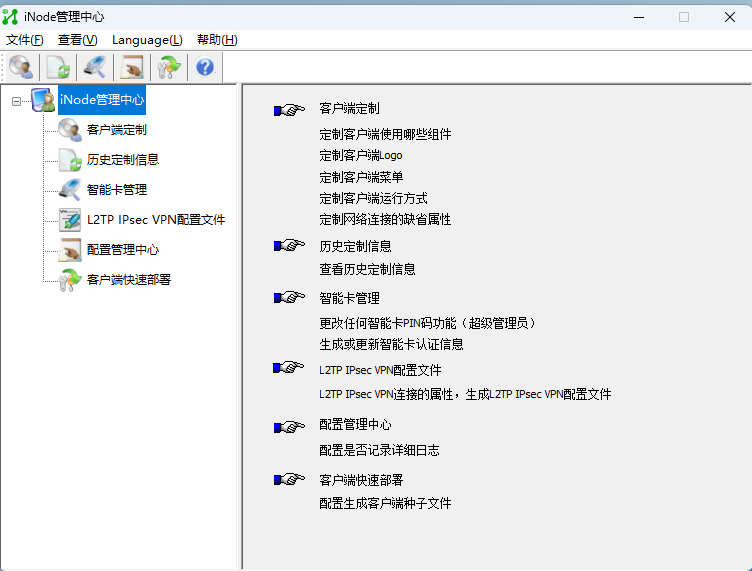Select 历史定制信息 in the tree
This screenshot has width=752, height=571.
[x=123, y=160]
